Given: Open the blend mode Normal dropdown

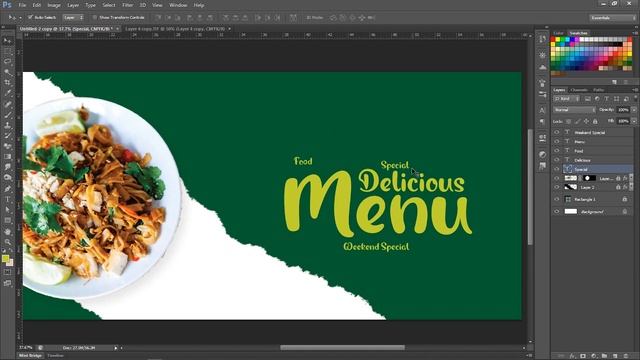Looking at the screenshot, I should (x=574, y=110).
